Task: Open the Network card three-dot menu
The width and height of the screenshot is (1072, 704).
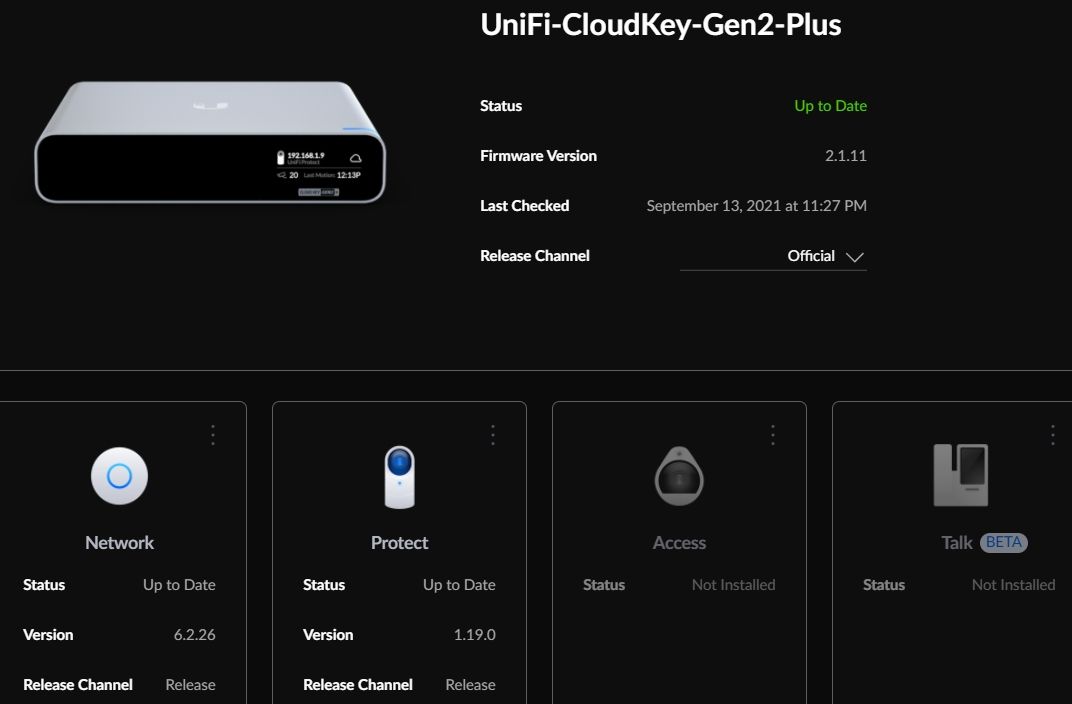Action: [x=213, y=435]
